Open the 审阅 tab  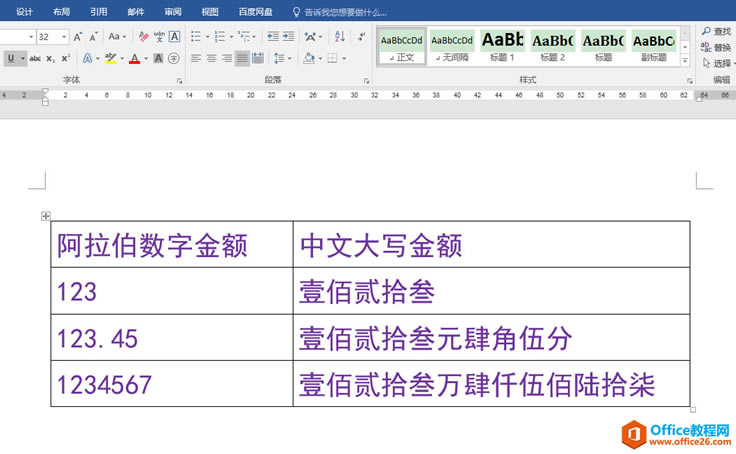tap(173, 12)
